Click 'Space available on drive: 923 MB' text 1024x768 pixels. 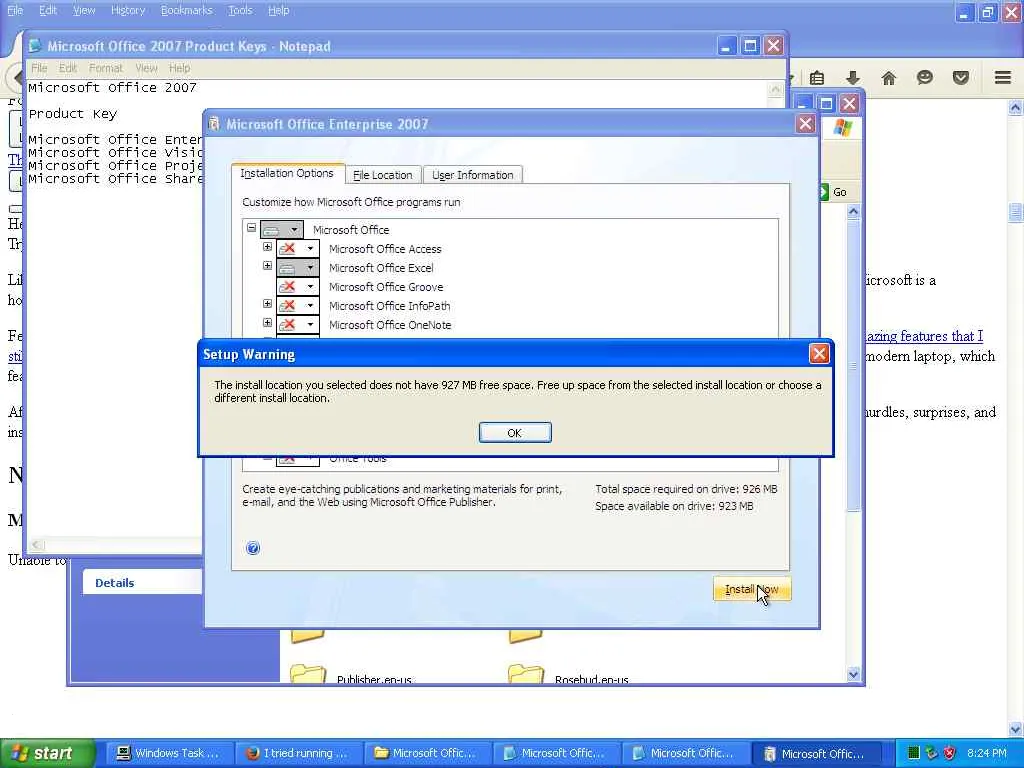674,506
